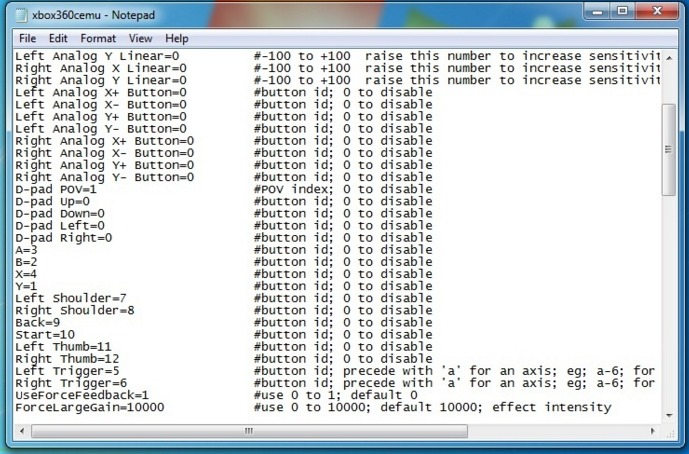Click the 'UseForceFeedback=1' setting
Screen dimensions: 689x454
pyautogui.click(x=82, y=396)
